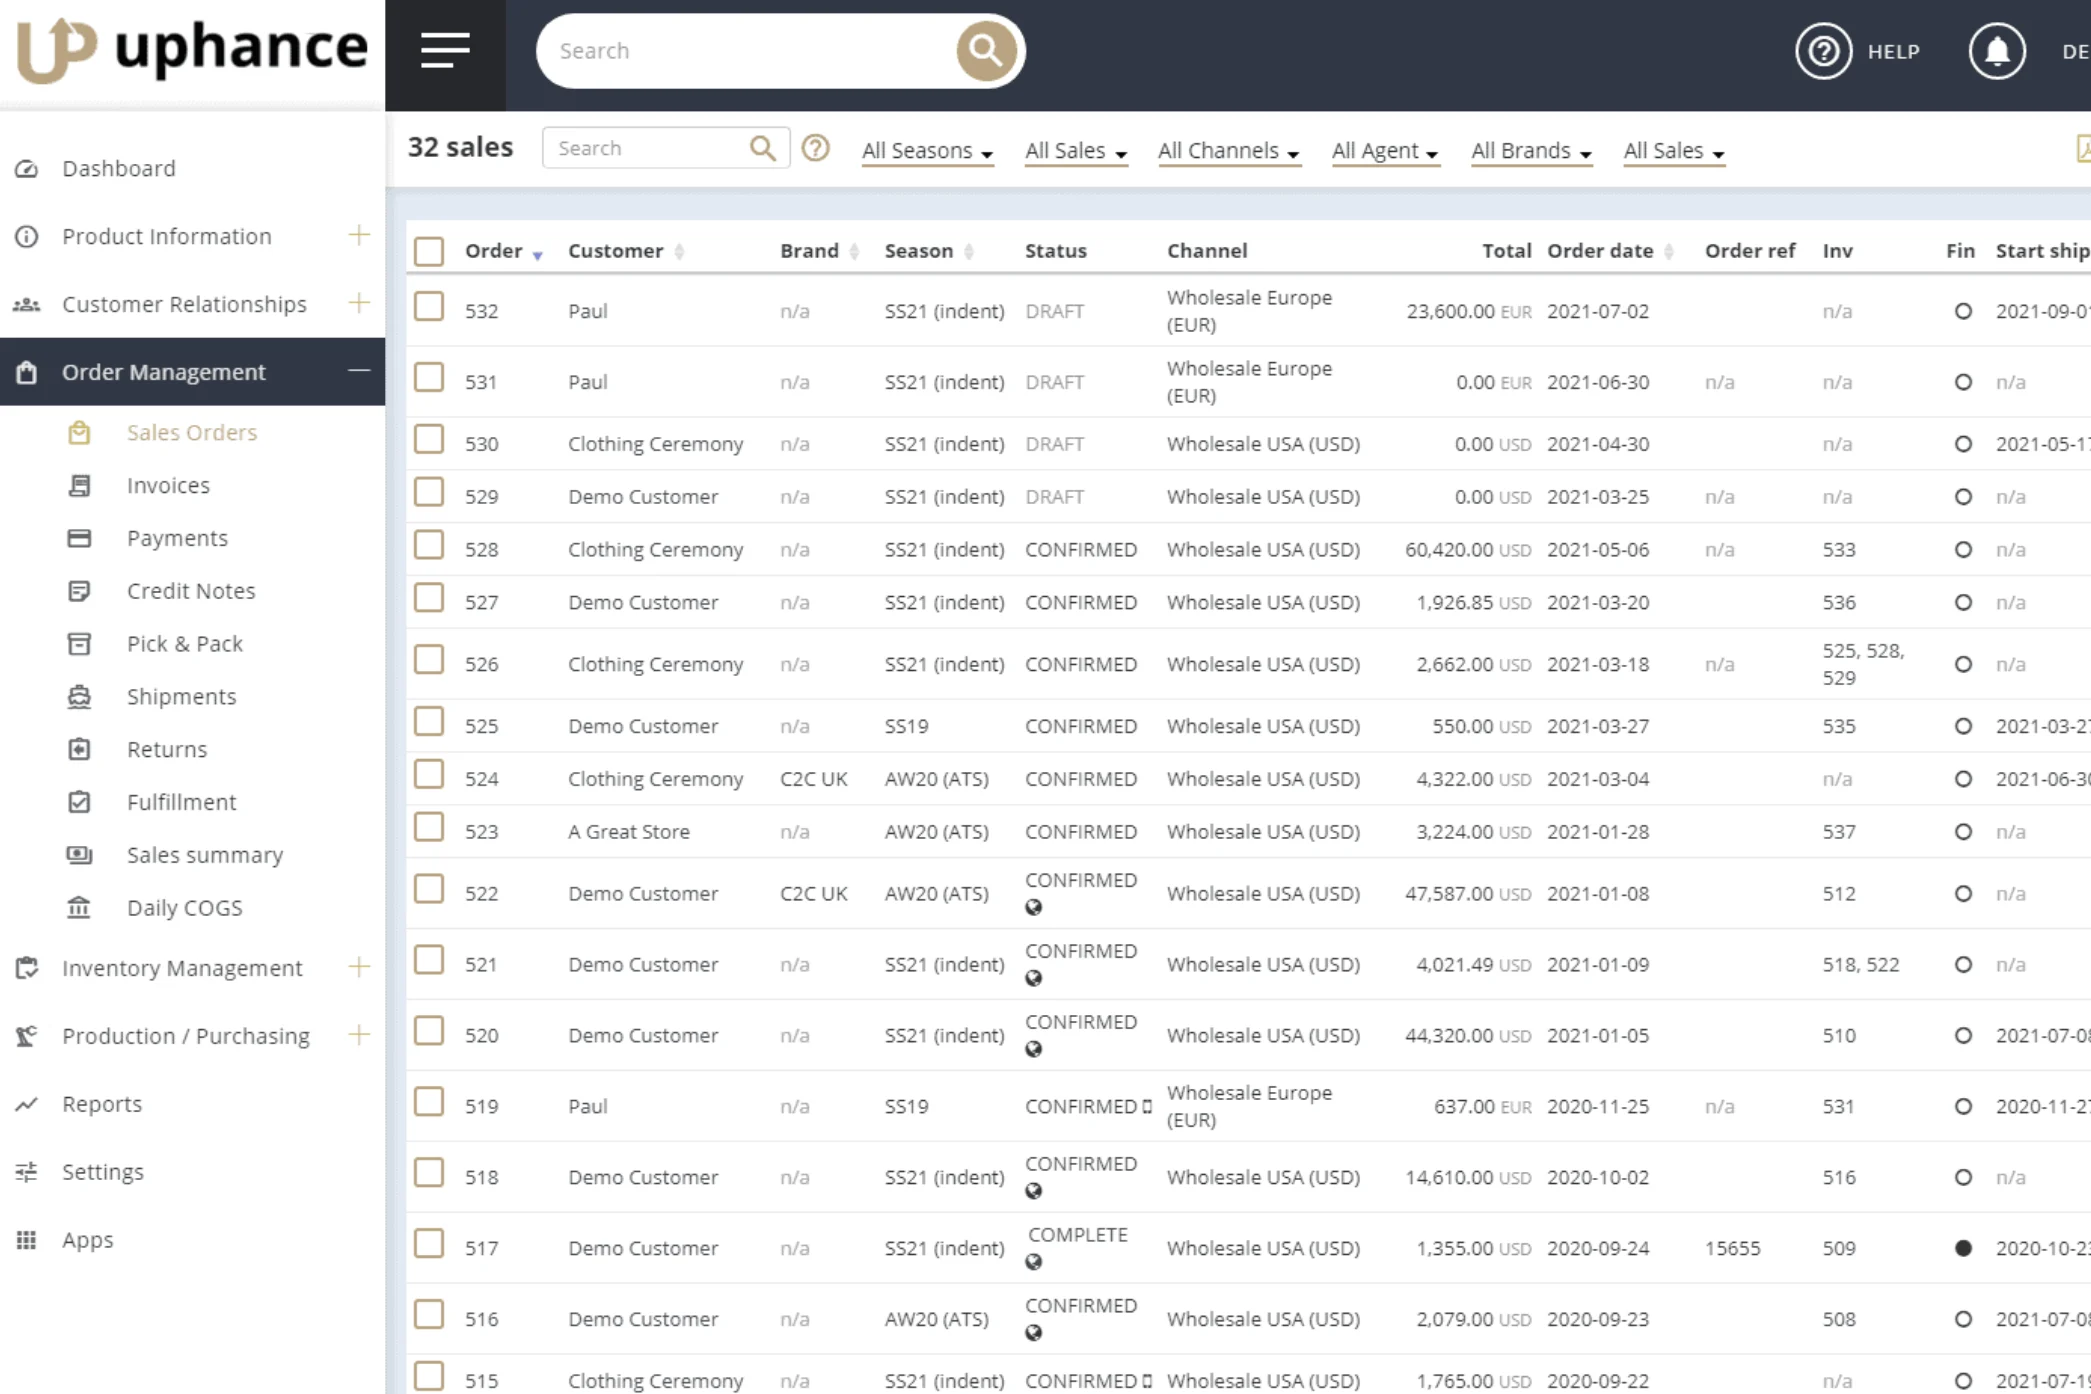The width and height of the screenshot is (2091, 1394).
Task: Select the checkbox for order 532
Action: 429,306
